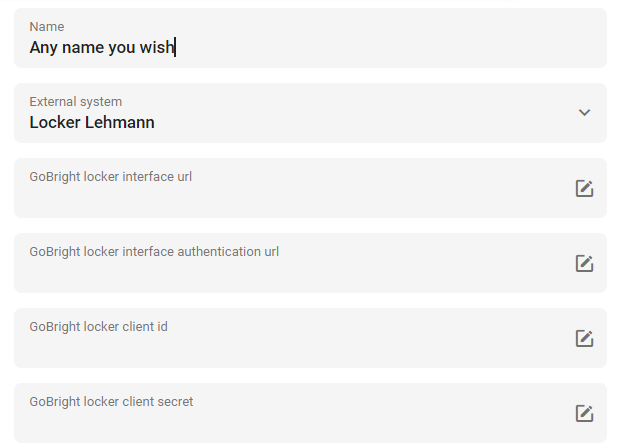Open the edit icon for interface authentication url

click(584, 263)
